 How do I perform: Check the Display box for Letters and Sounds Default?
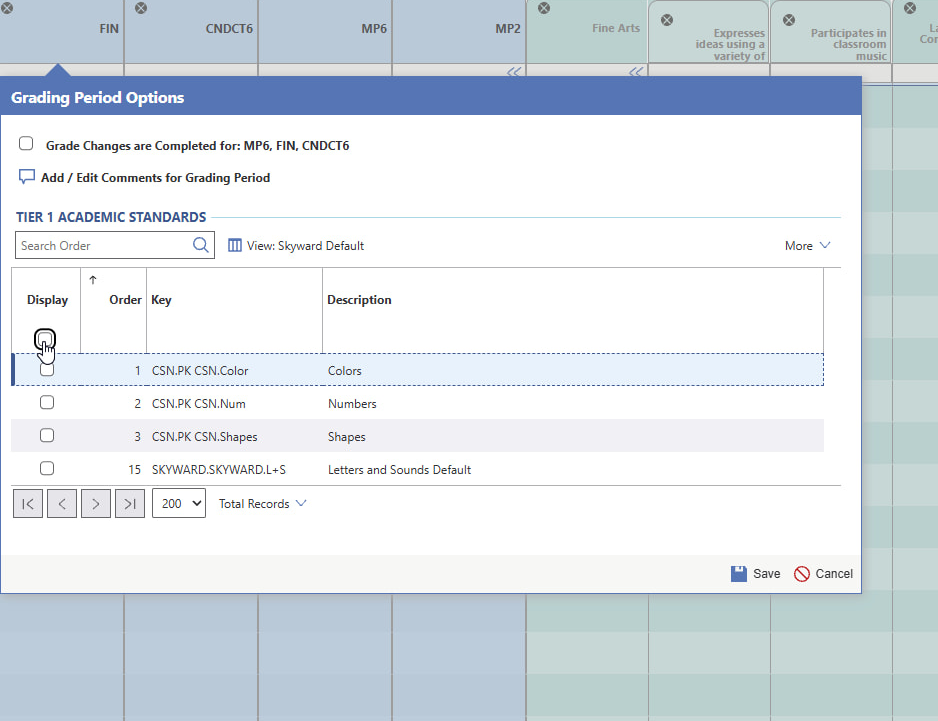tap(47, 468)
